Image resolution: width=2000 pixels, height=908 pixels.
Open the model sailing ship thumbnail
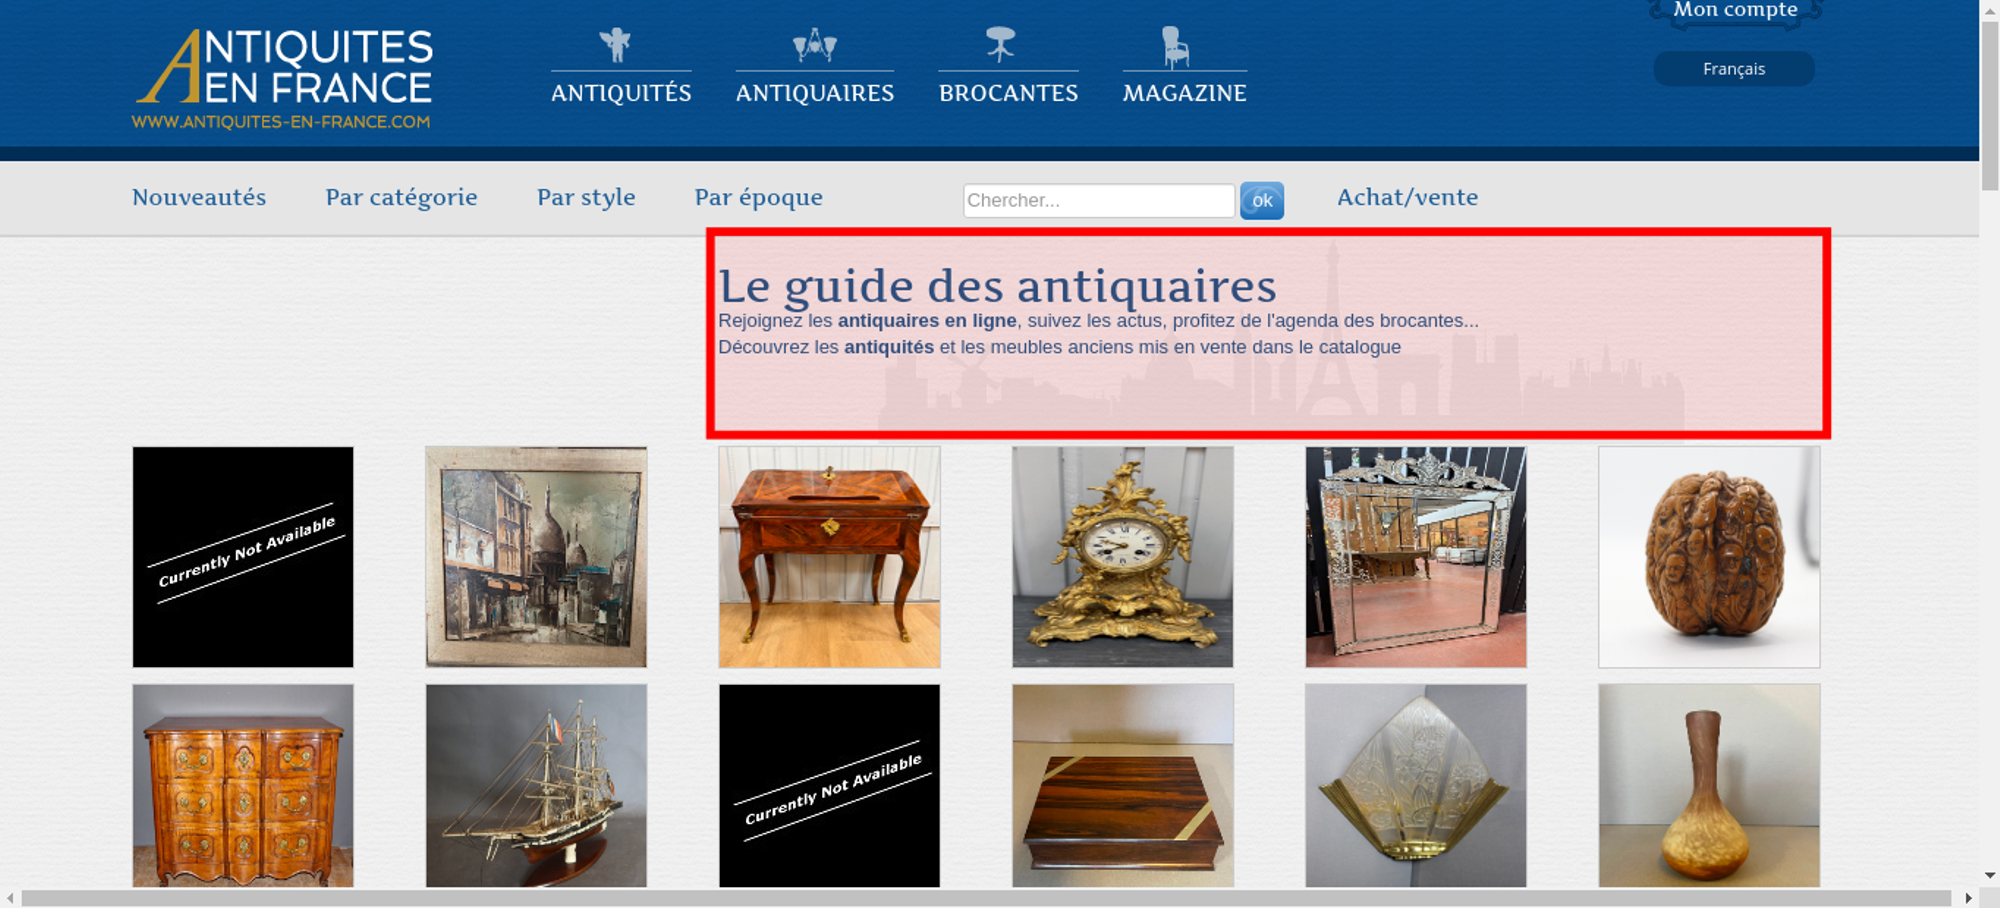point(536,786)
